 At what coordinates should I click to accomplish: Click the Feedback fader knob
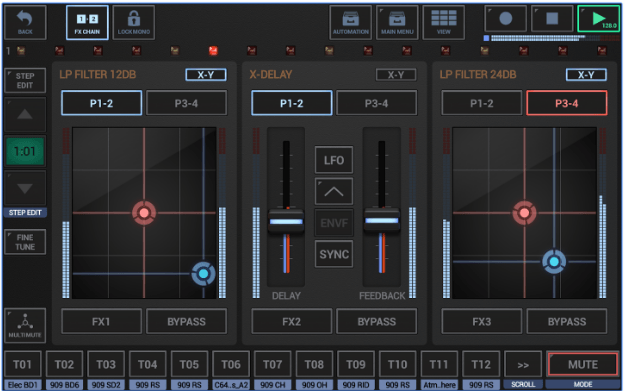click(381, 220)
